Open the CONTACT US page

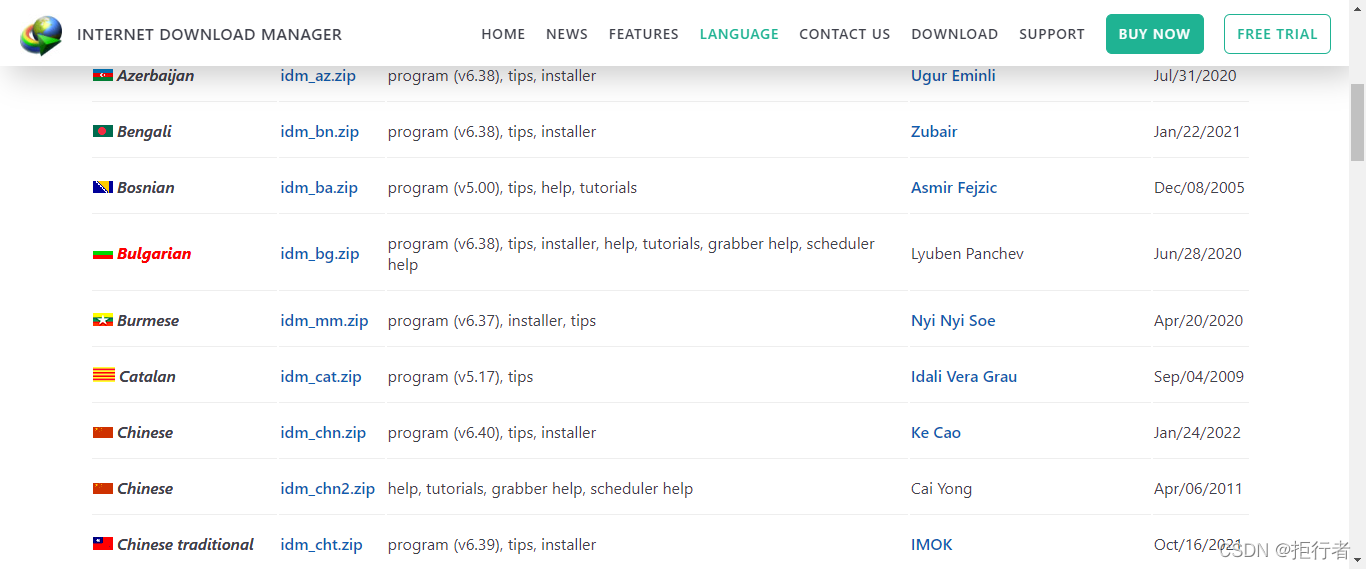pyautogui.click(x=845, y=34)
